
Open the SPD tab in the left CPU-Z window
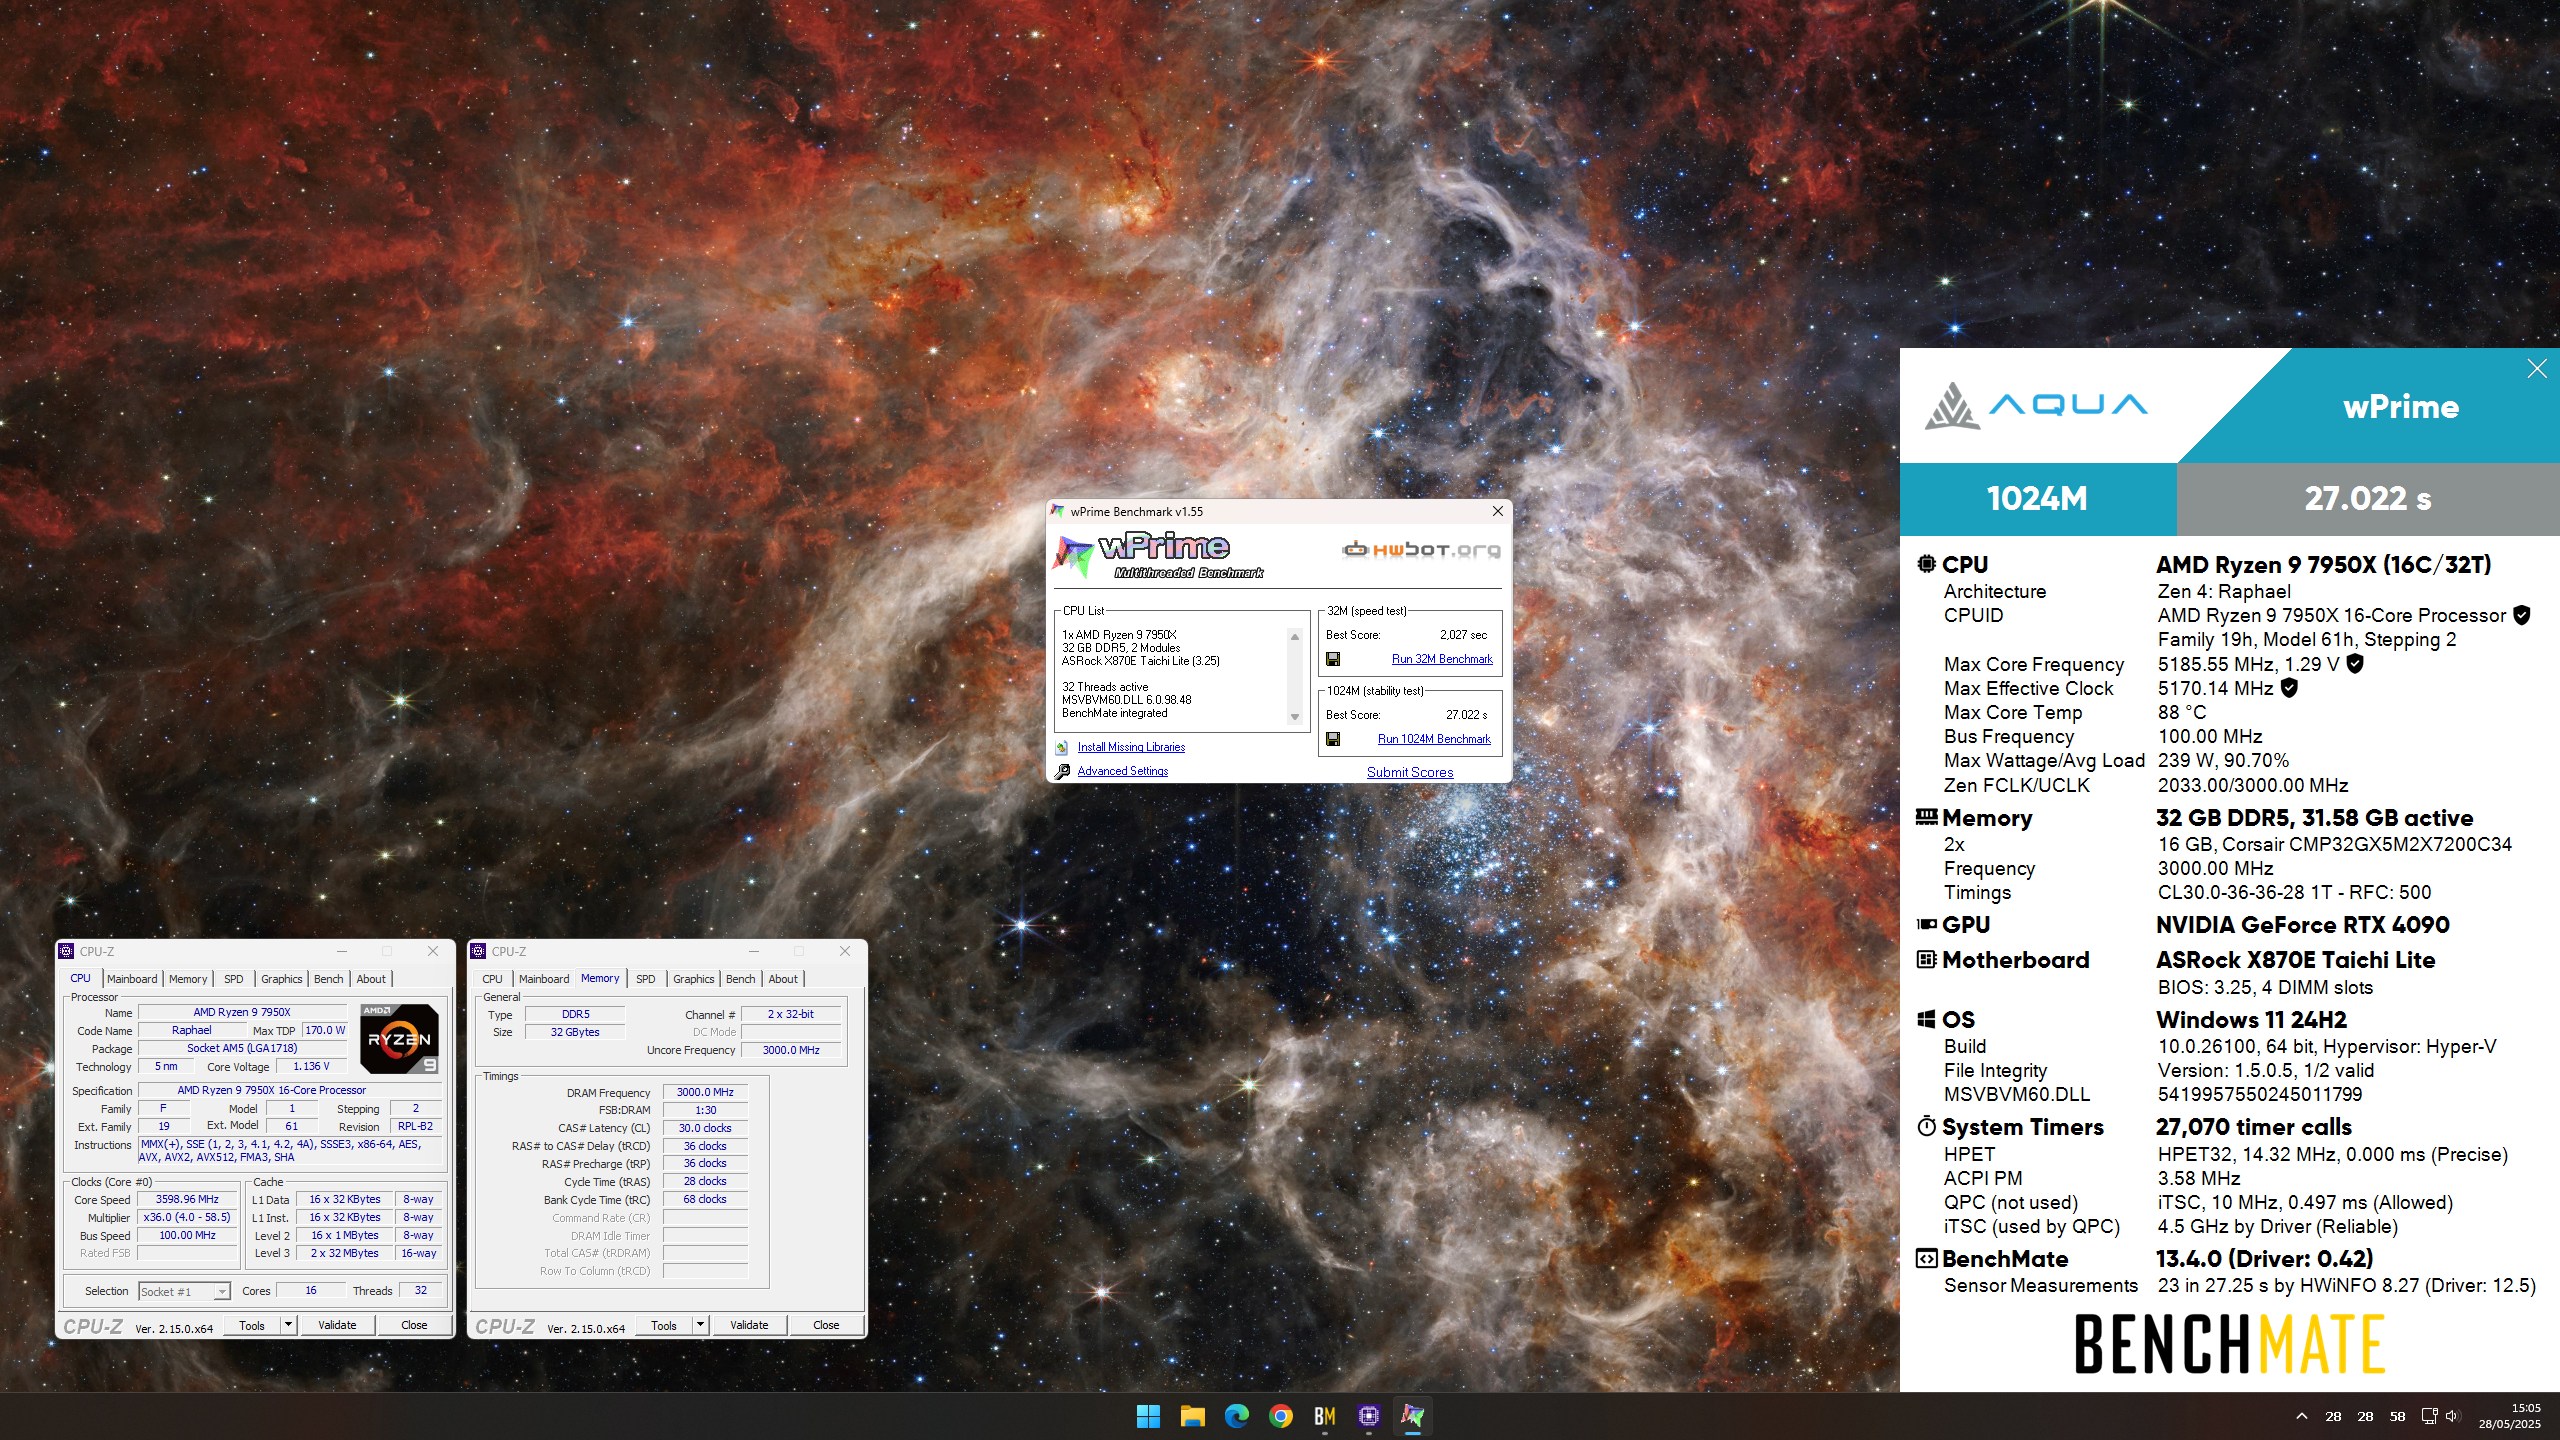234,979
